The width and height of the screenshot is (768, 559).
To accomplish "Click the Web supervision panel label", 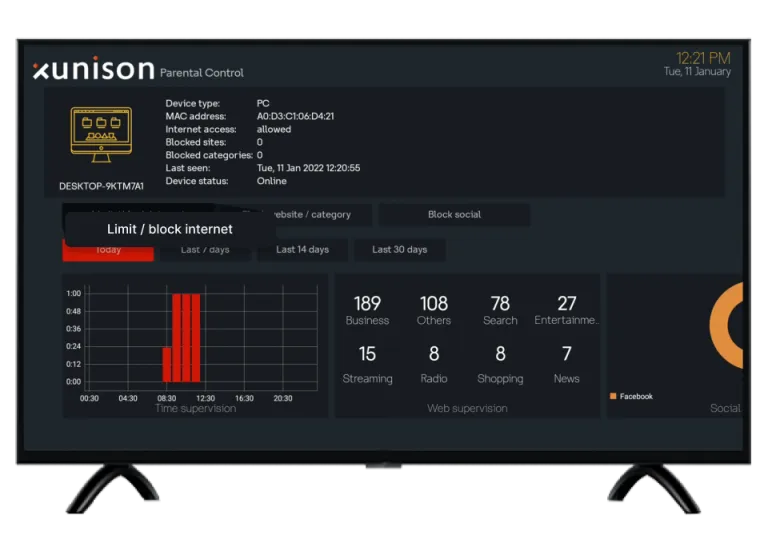I will (x=467, y=408).
